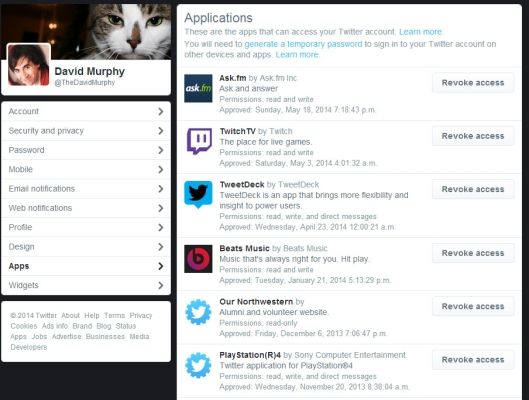Open the Apps footer link
Image resolution: width=529 pixels, height=400 pixels.
point(18,337)
